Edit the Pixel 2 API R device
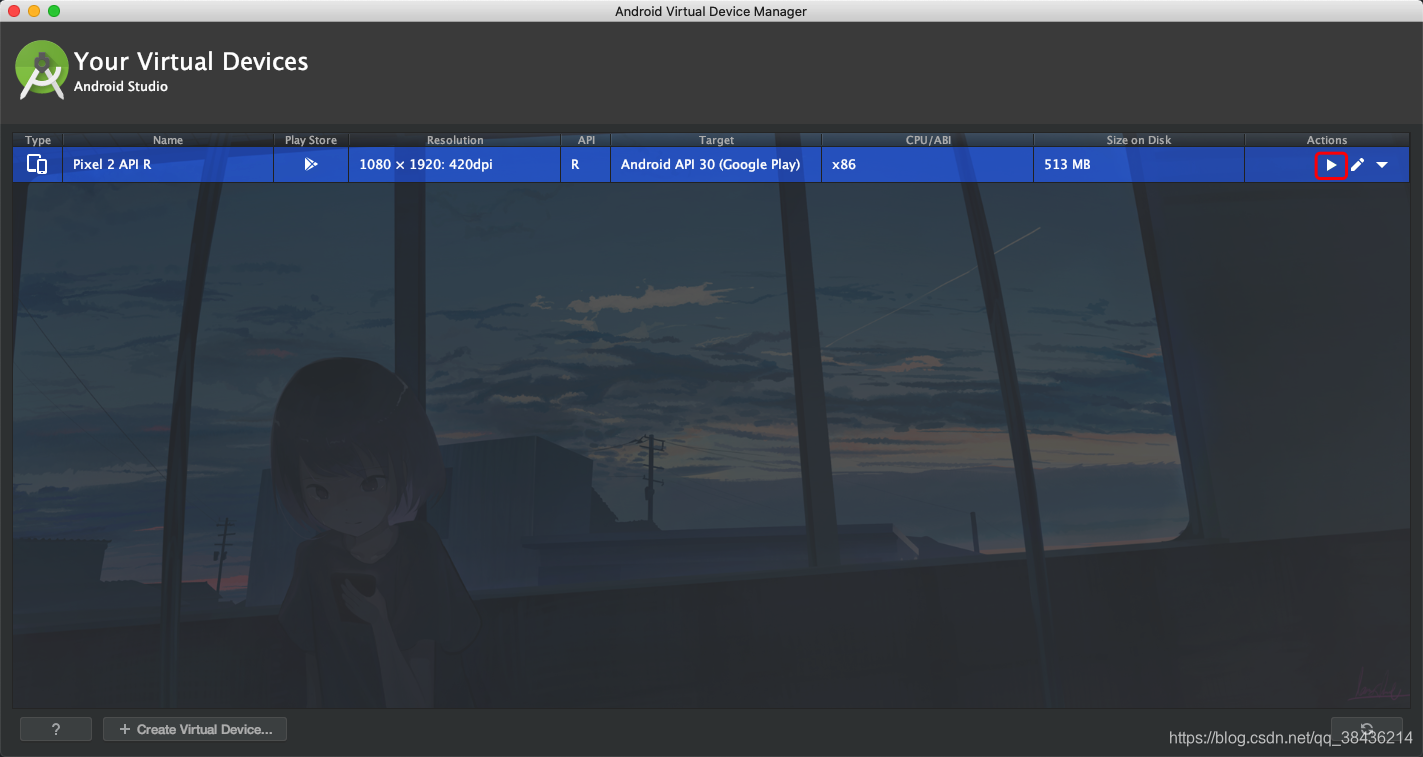The image size is (1423, 757). (1357, 165)
